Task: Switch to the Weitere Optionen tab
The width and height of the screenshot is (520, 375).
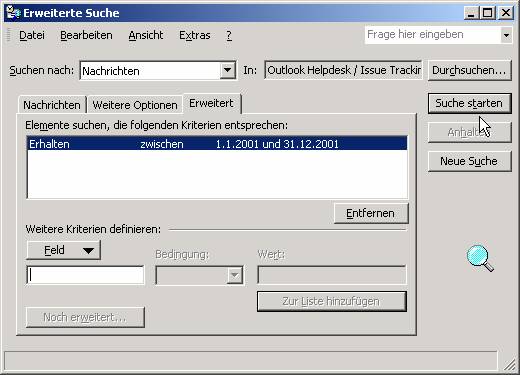Action: coord(135,105)
